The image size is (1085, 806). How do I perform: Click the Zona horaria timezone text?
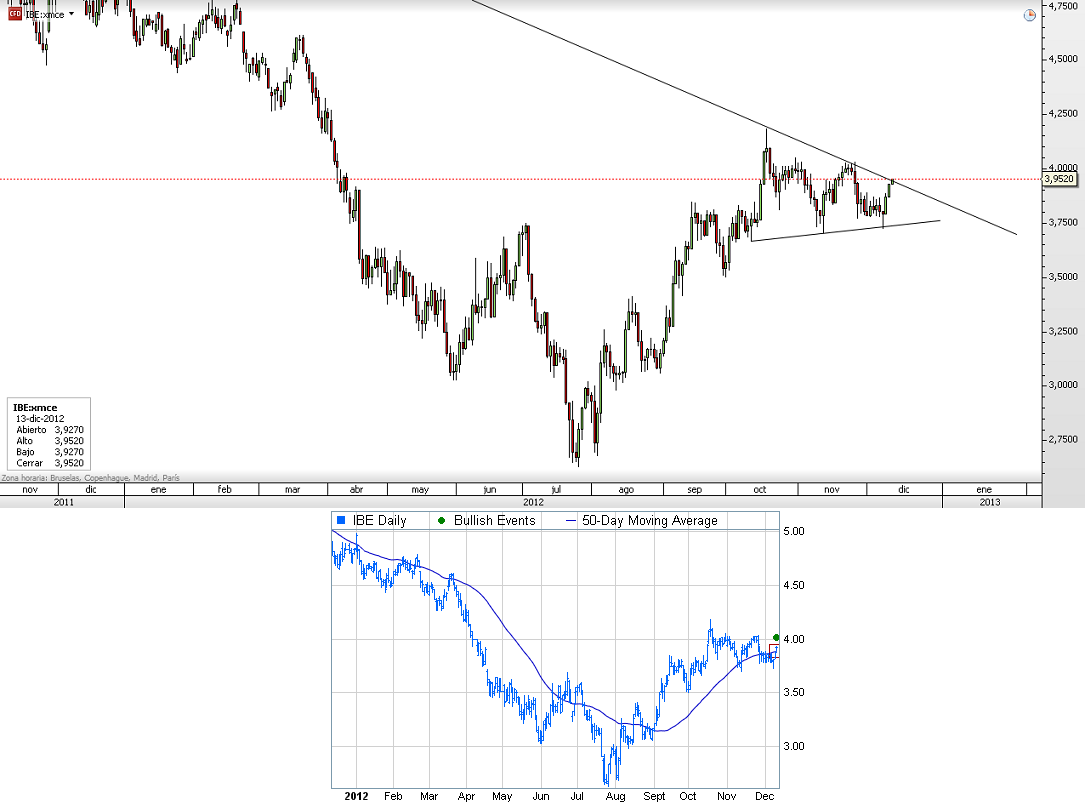click(x=90, y=477)
